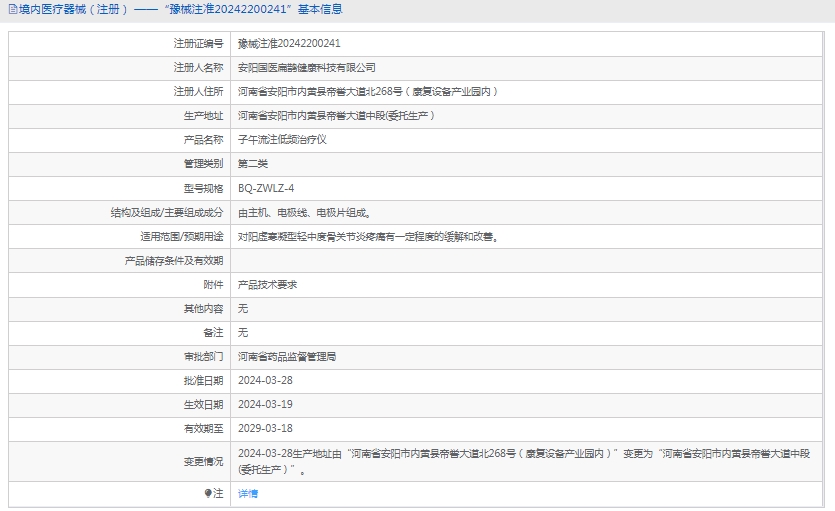Click management category value 第二类

point(253,163)
